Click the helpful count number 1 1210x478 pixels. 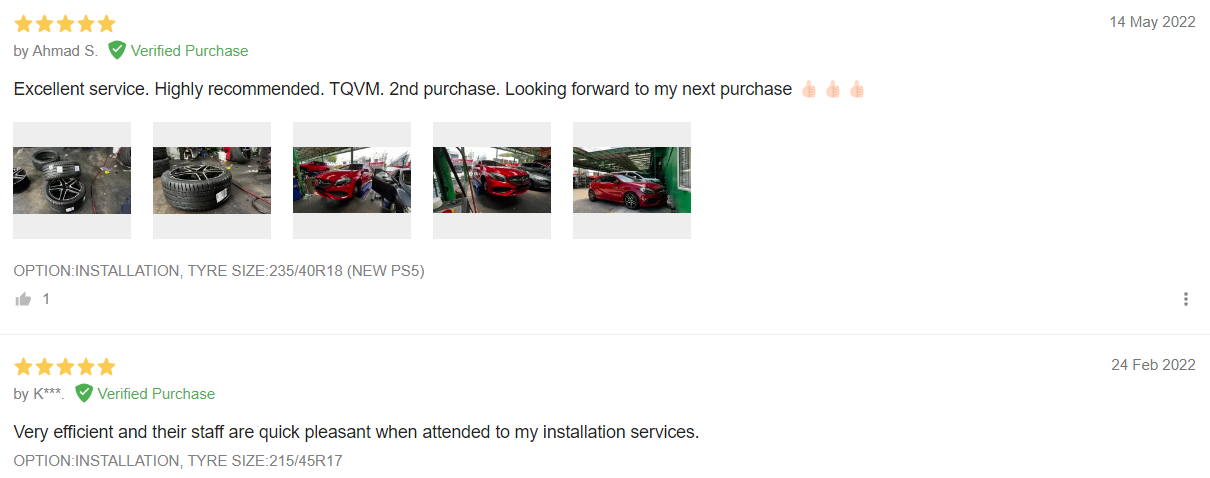point(46,299)
